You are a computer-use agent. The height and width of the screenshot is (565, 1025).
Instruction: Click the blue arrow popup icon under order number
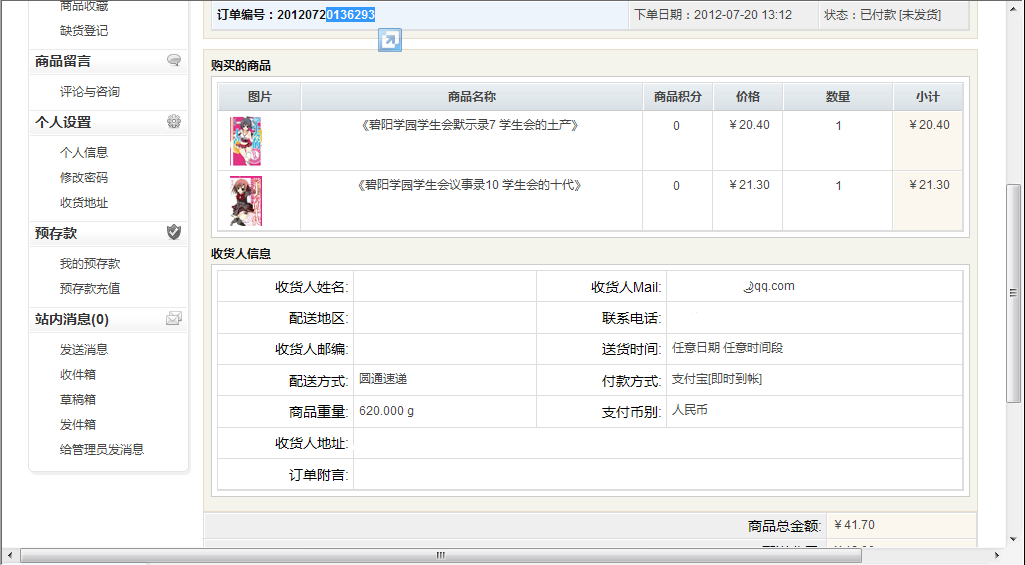(x=390, y=41)
